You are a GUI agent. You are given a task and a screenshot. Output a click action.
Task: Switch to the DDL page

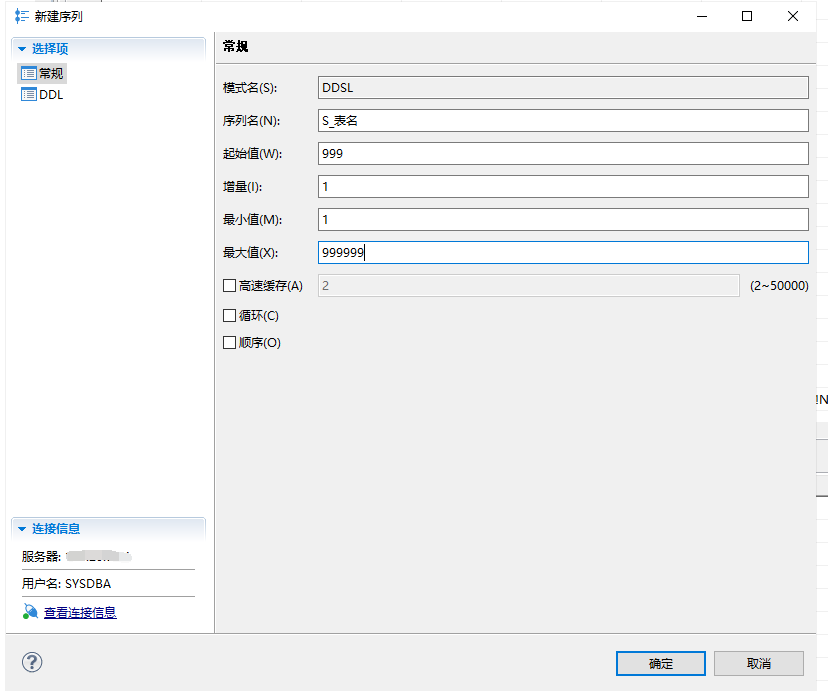(51, 95)
